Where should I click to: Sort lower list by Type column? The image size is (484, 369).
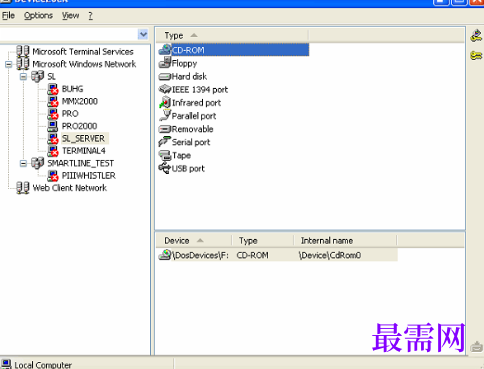pyautogui.click(x=263, y=240)
